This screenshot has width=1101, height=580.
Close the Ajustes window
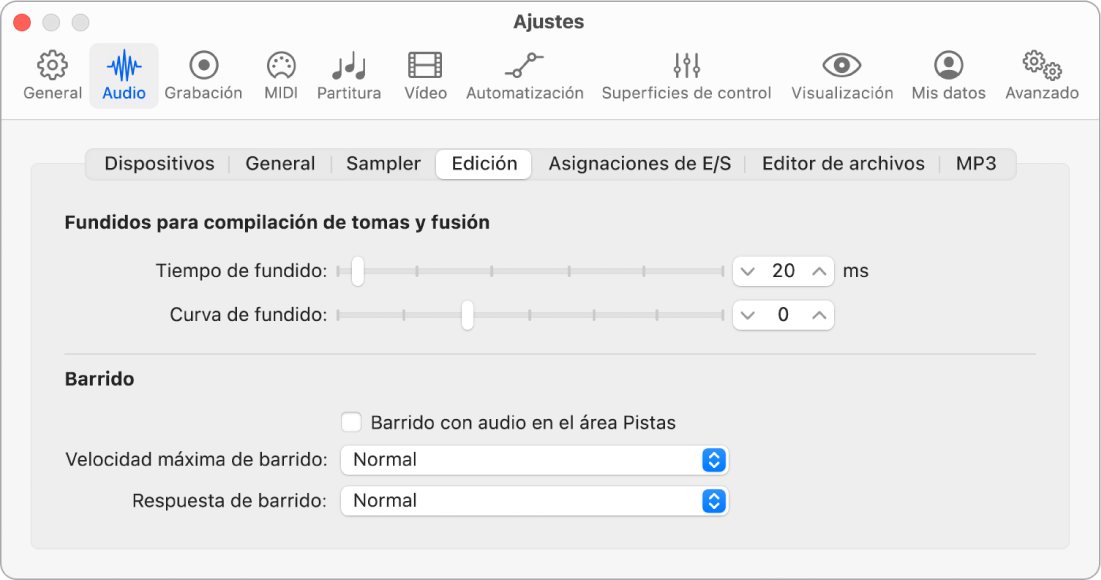coord(22,22)
